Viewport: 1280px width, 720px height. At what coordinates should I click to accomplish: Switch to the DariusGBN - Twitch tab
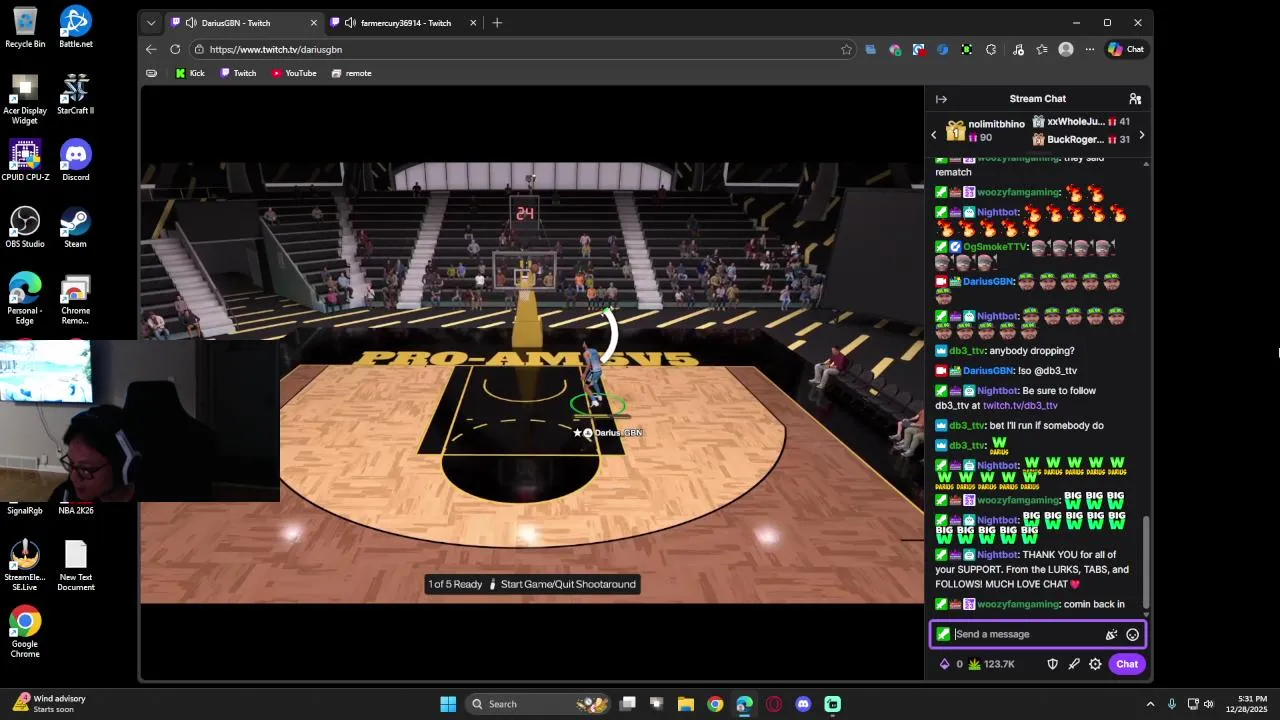pyautogui.click(x=243, y=23)
